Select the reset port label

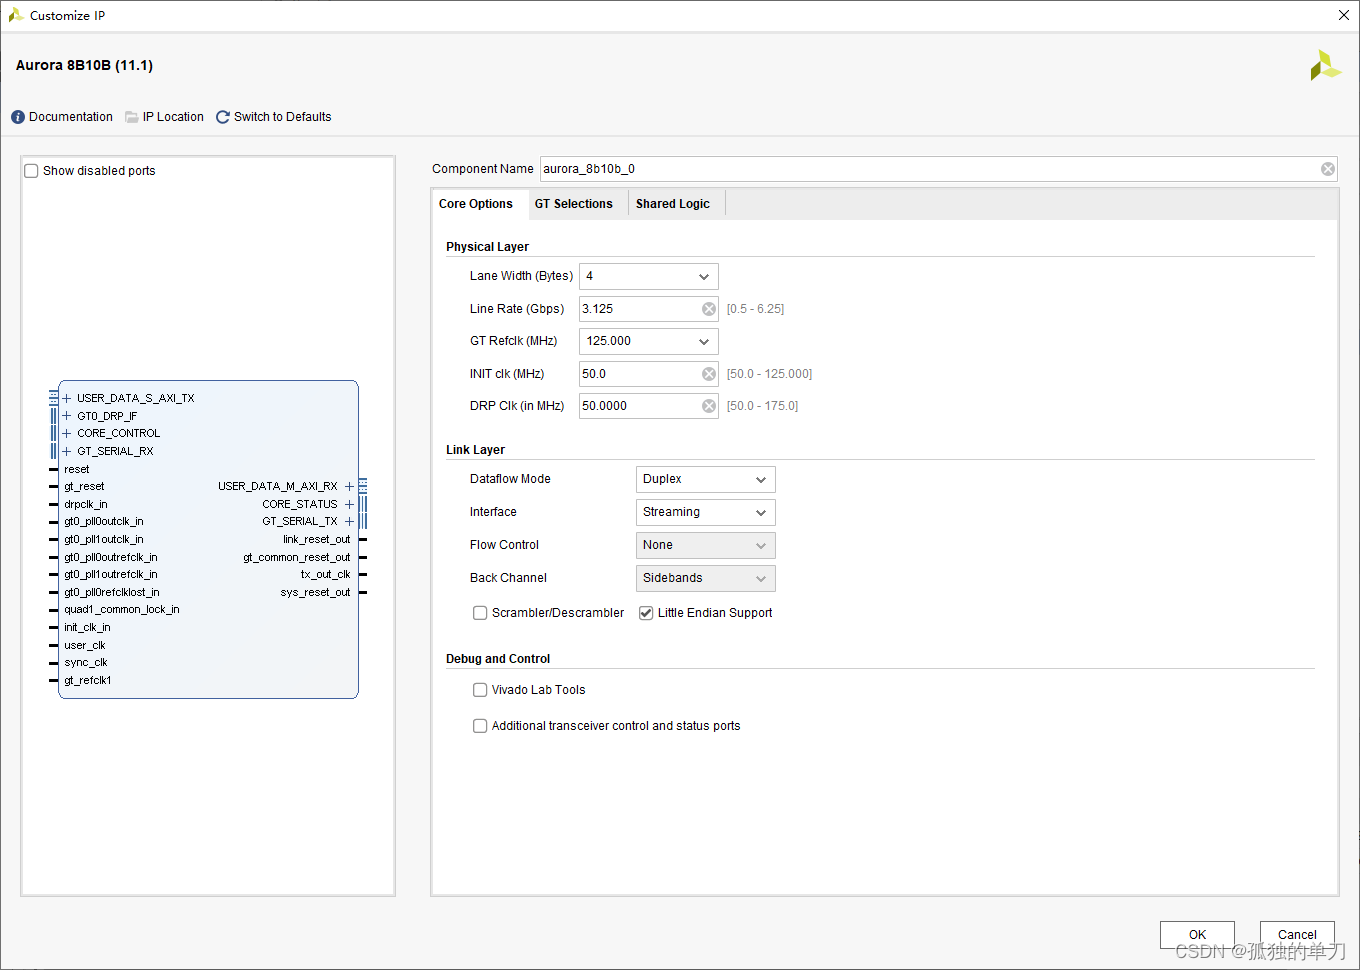(x=77, y=469)
